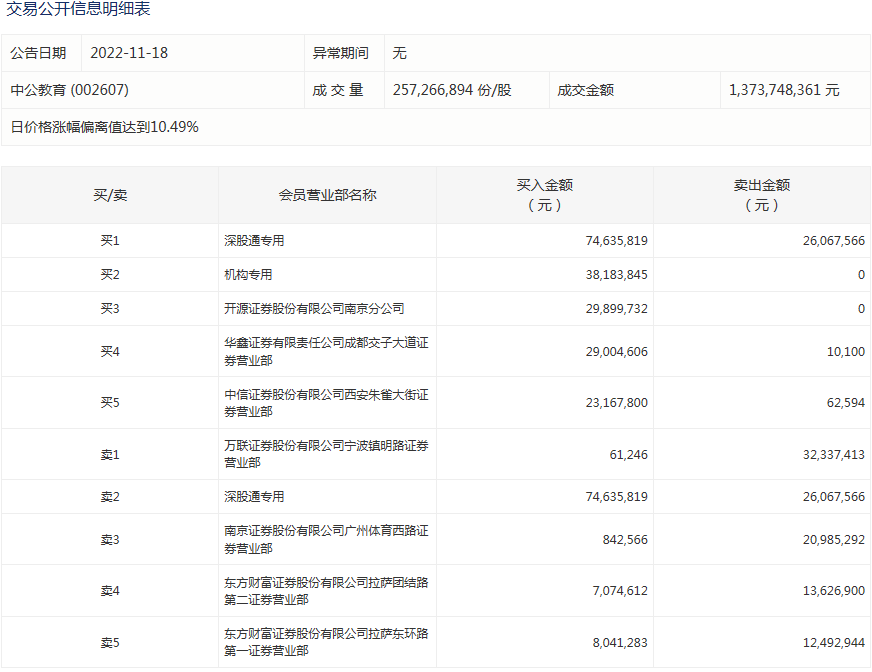Select the value 38,183,845

616,274
